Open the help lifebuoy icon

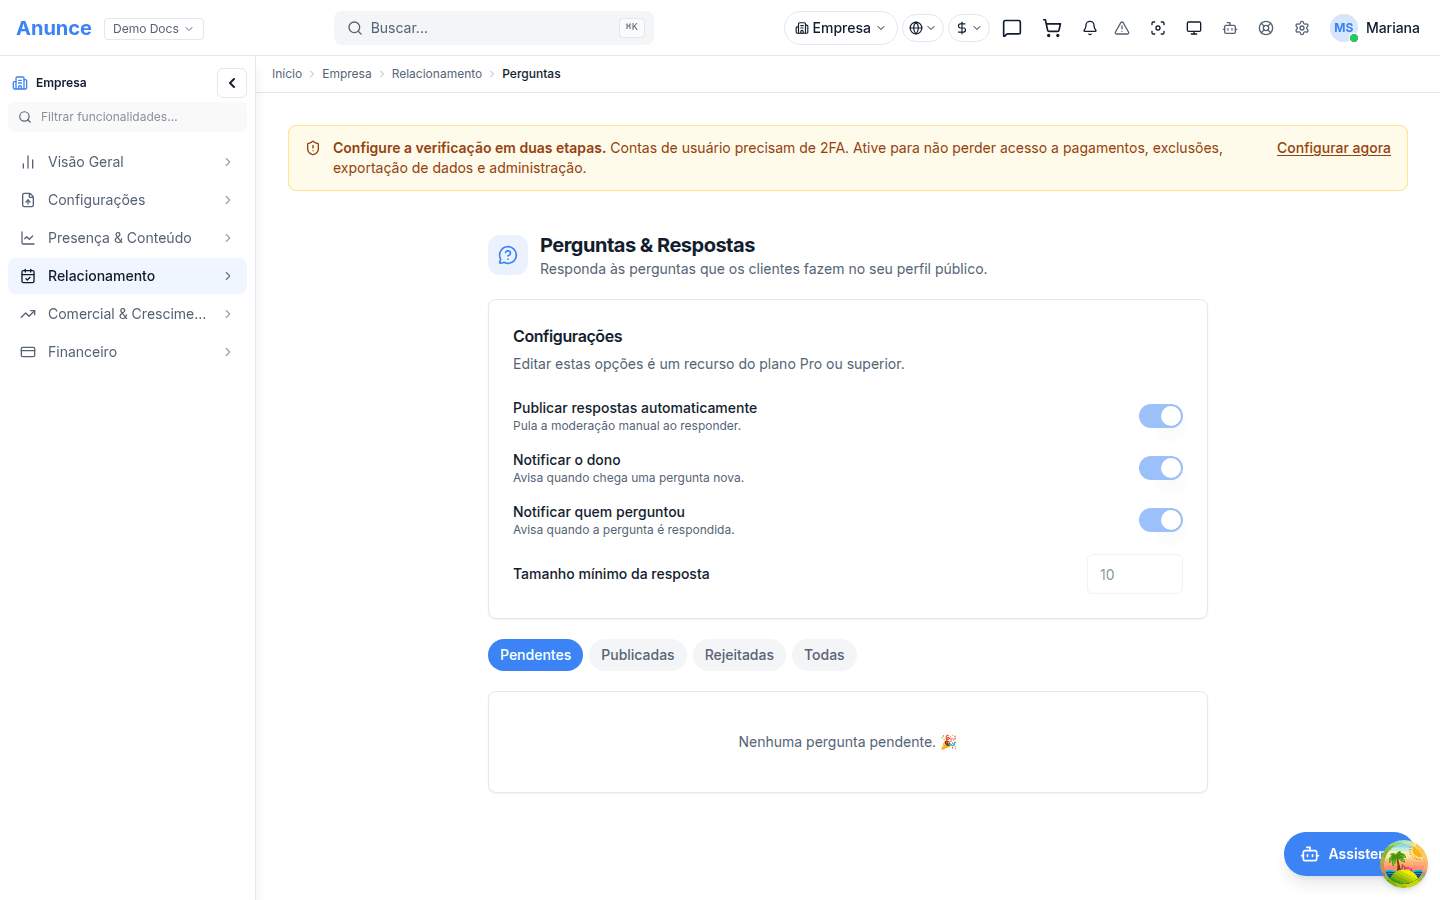coord(1266,28)
